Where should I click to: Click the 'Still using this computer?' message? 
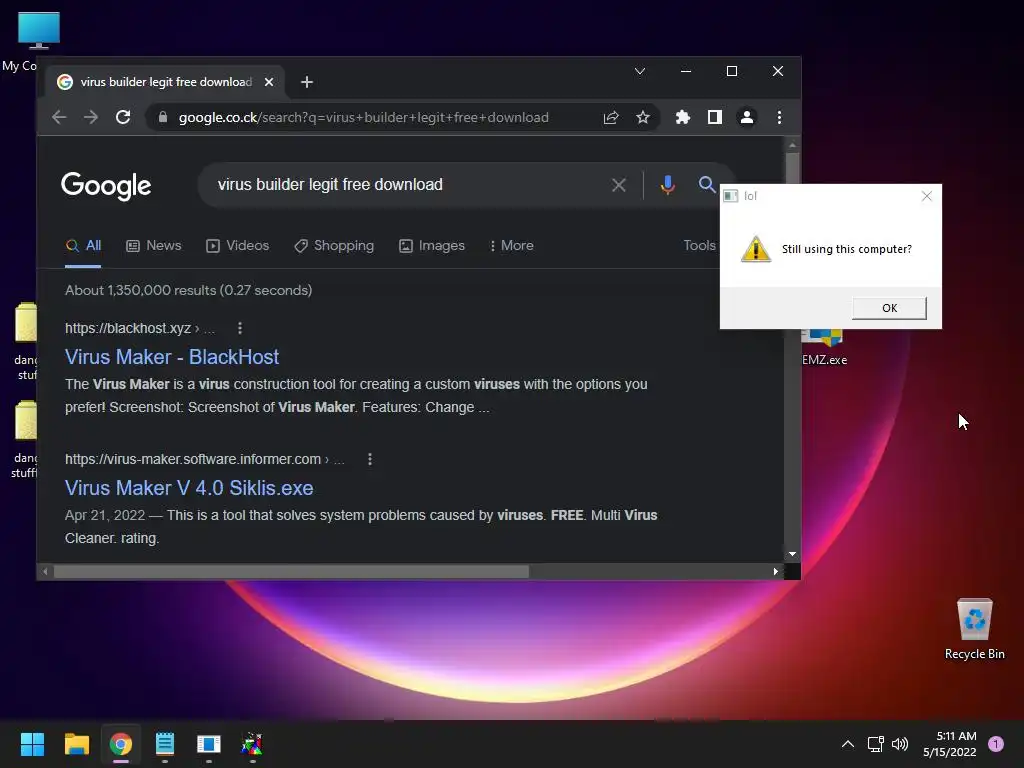(x=846, y=249)
